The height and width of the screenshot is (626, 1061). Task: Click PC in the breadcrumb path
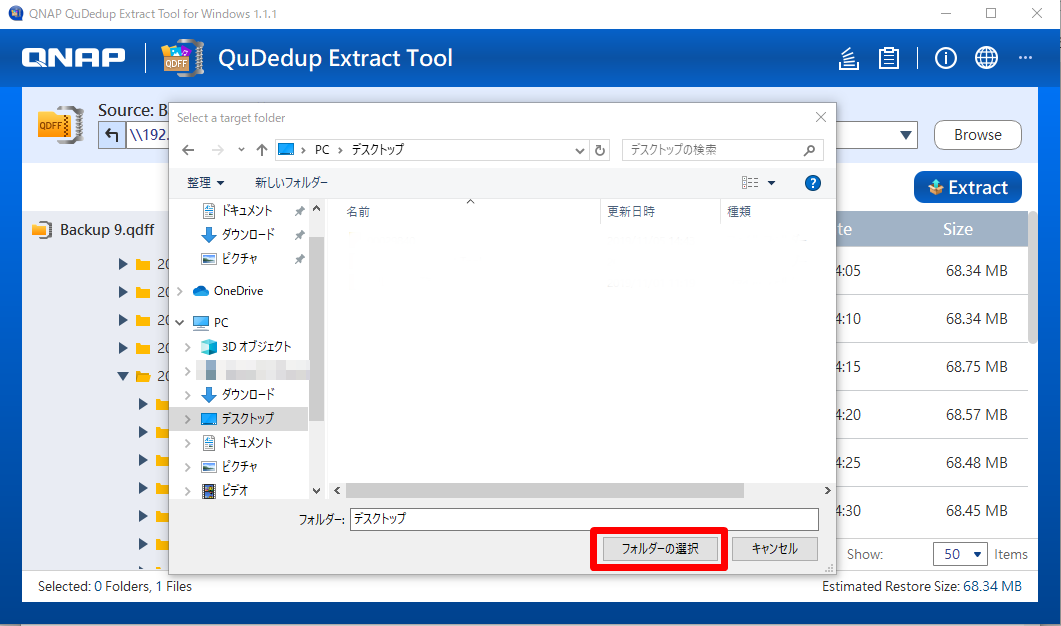point(322,150)
